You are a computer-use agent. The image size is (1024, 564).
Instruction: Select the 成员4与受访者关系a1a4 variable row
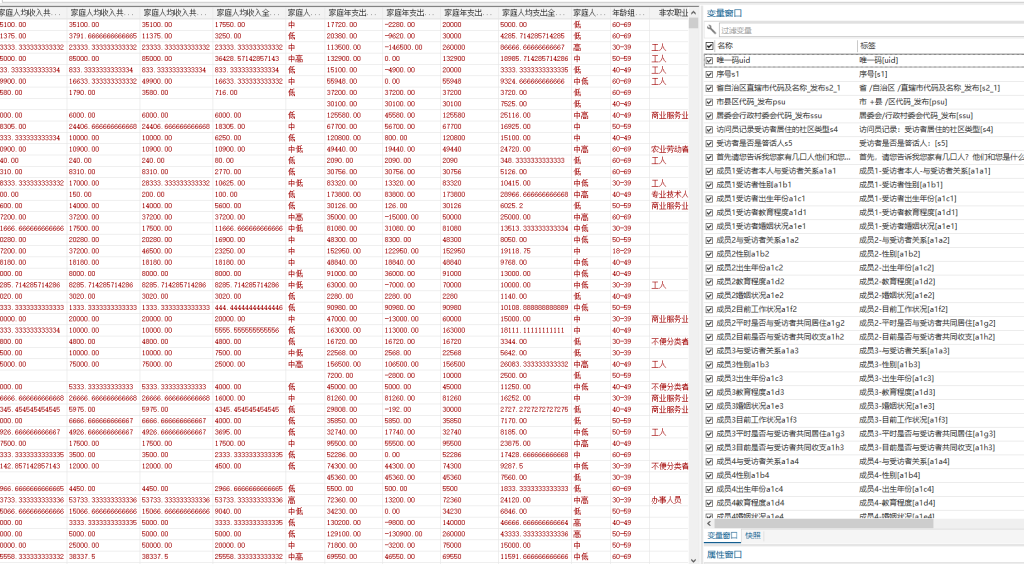(865, 462)
